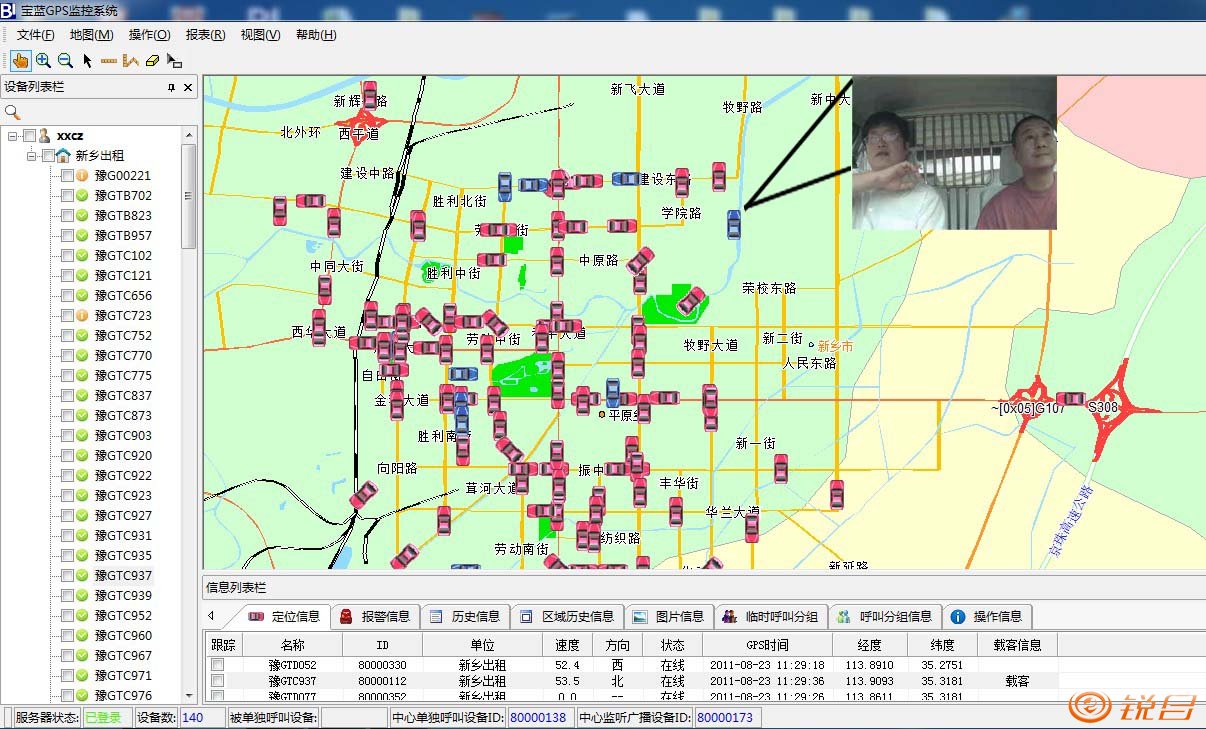Select the pan hand tool
Viewport: 1206px width, 729px height.
[x=20, y=60]
